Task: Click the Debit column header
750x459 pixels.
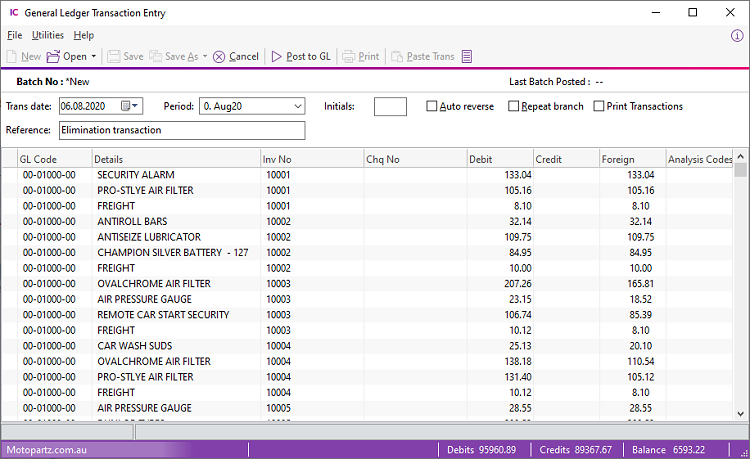Action: [x=499, y=159]
